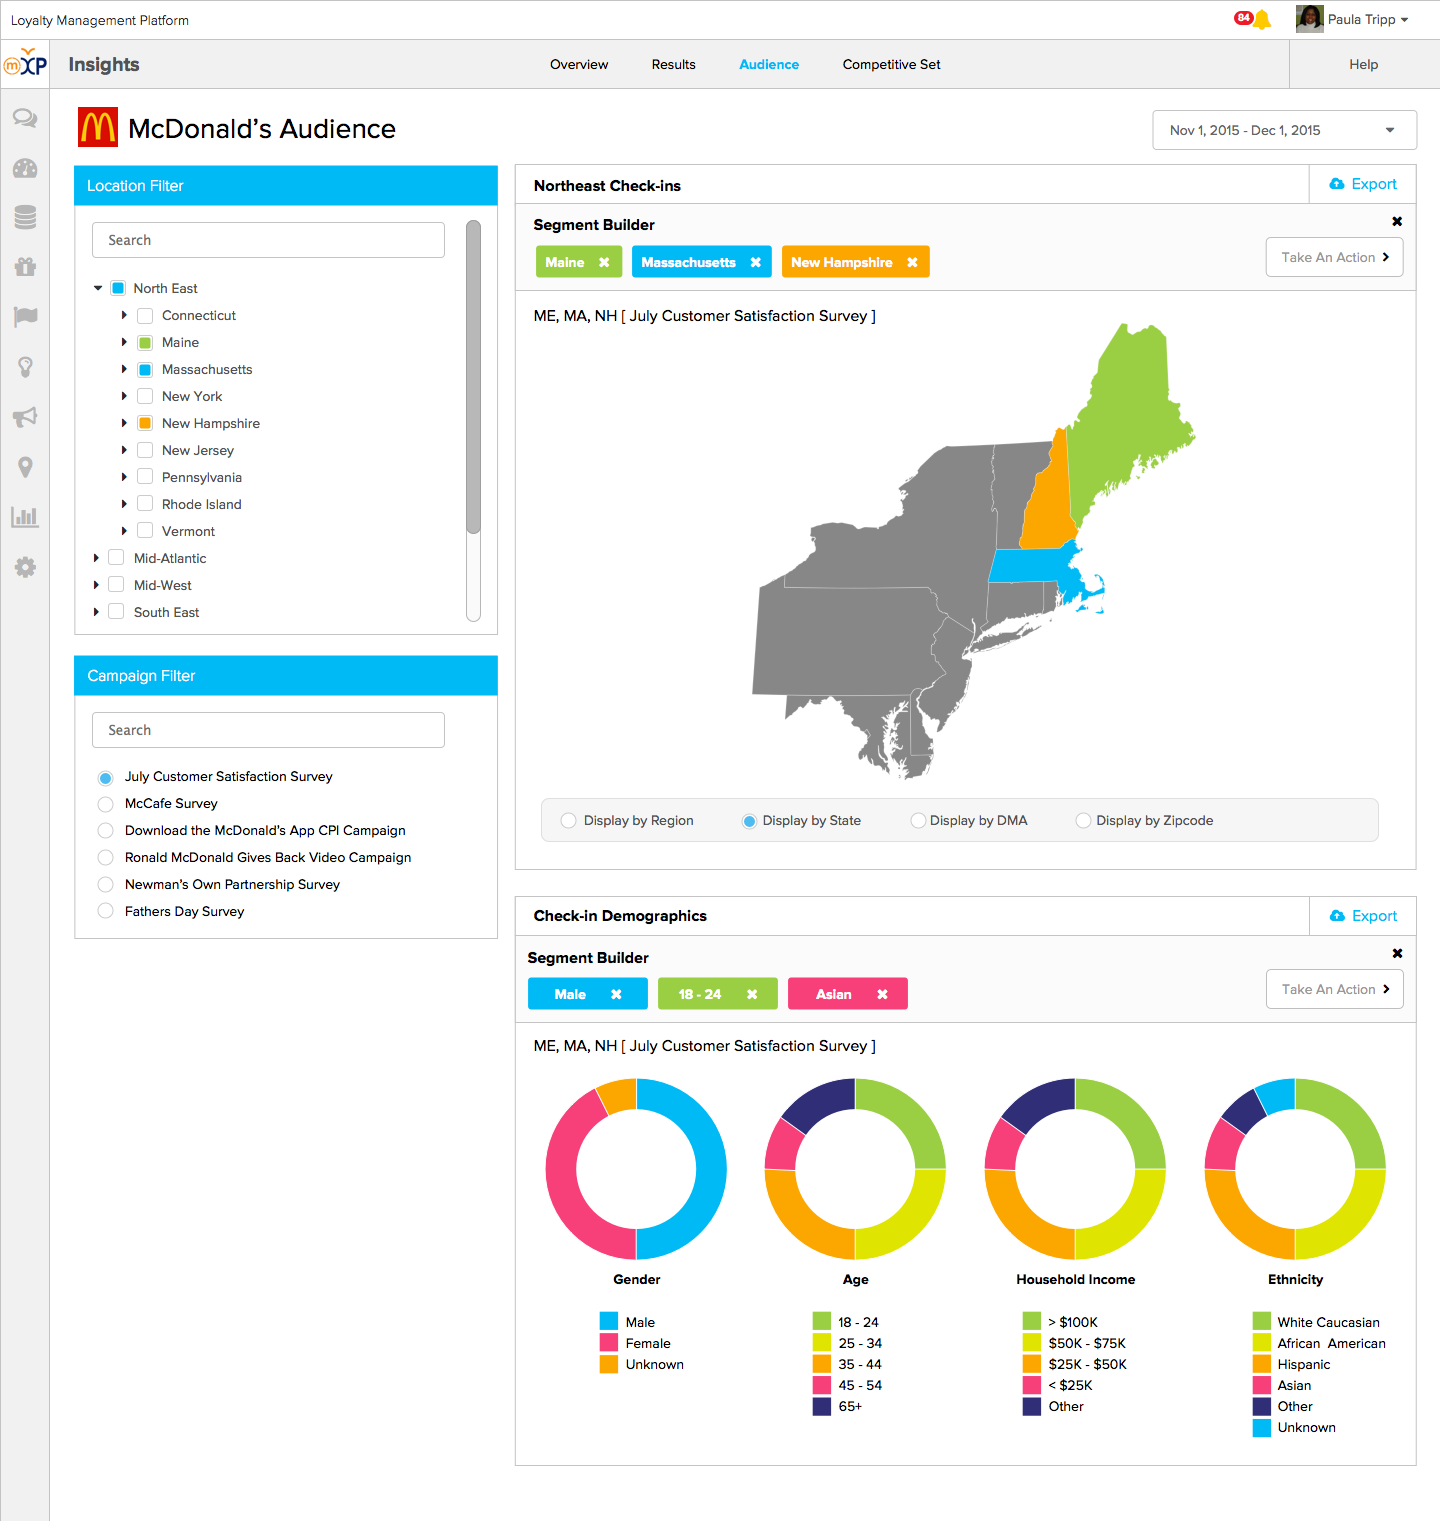
Task: Click the McDonald's logo
Action: (x=98, y=128)
